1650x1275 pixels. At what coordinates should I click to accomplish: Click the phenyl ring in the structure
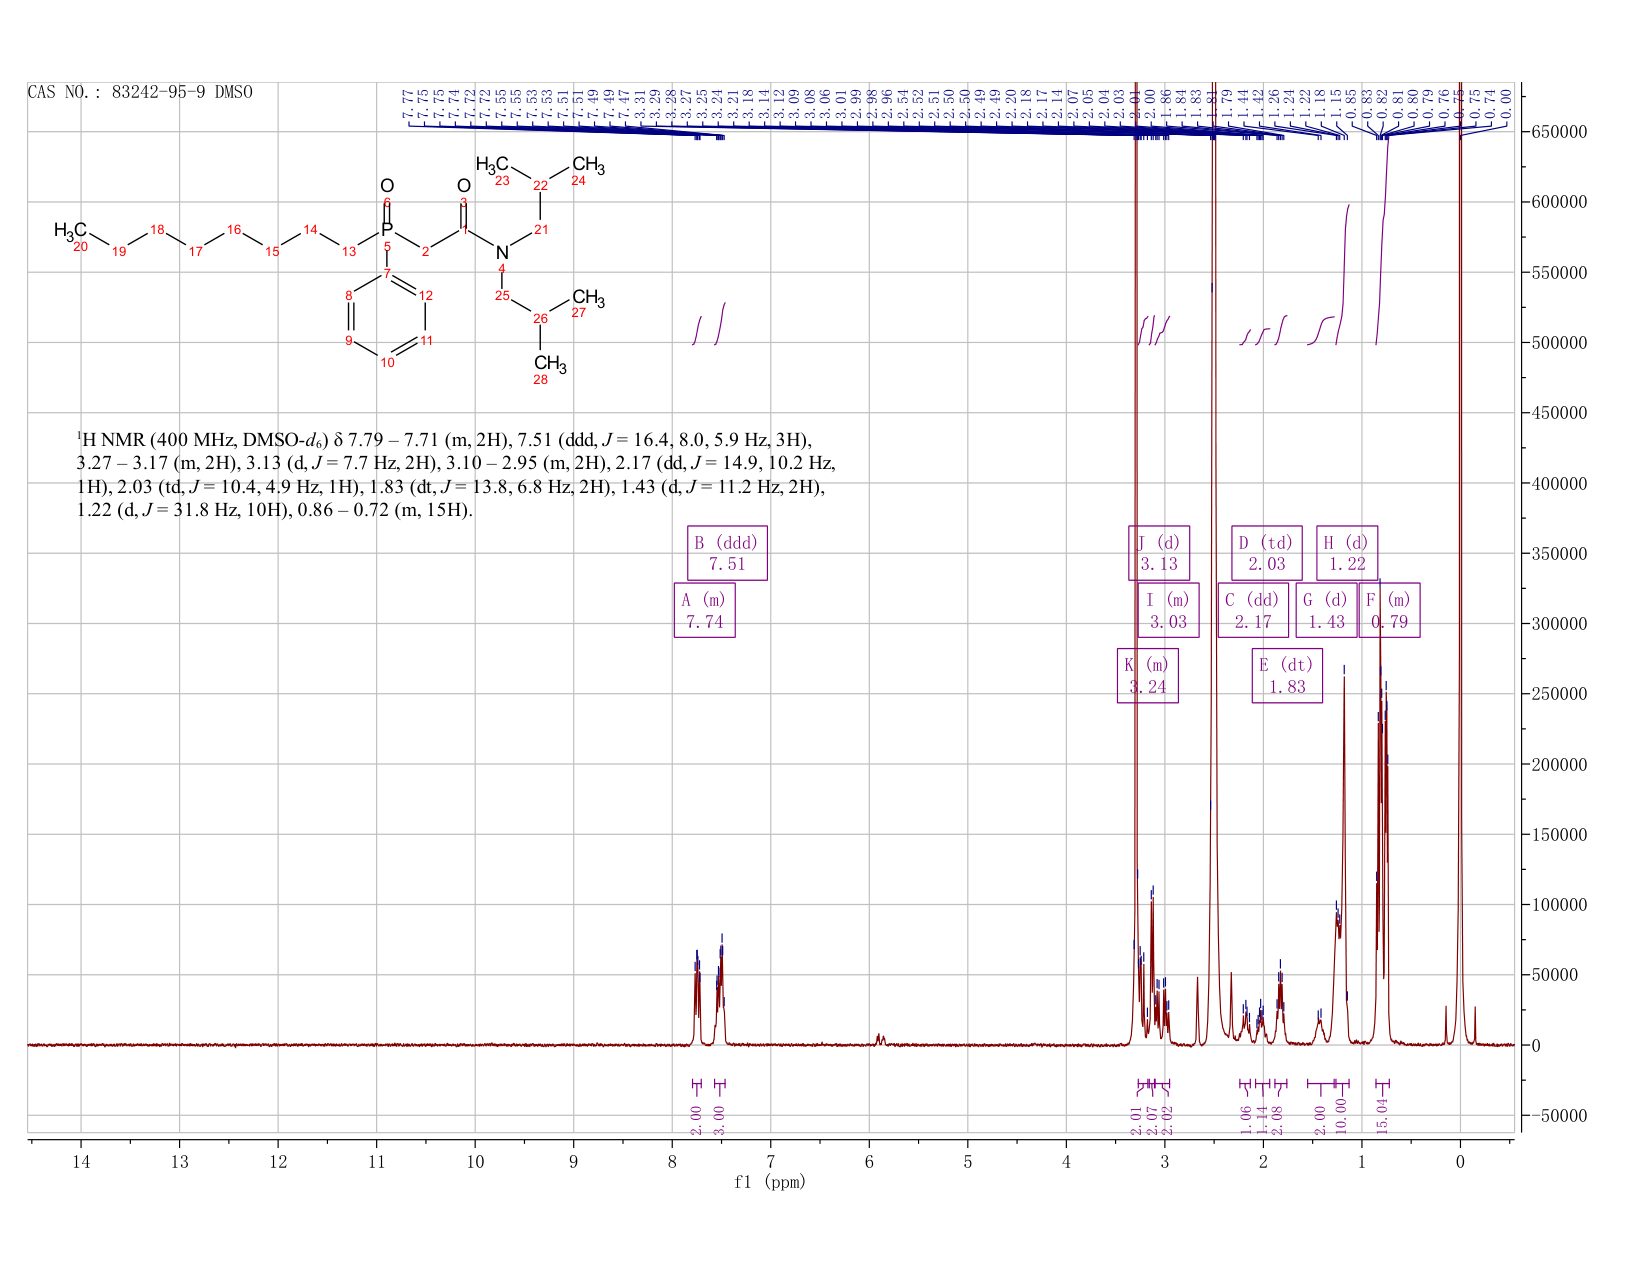[x=388, y=317]
